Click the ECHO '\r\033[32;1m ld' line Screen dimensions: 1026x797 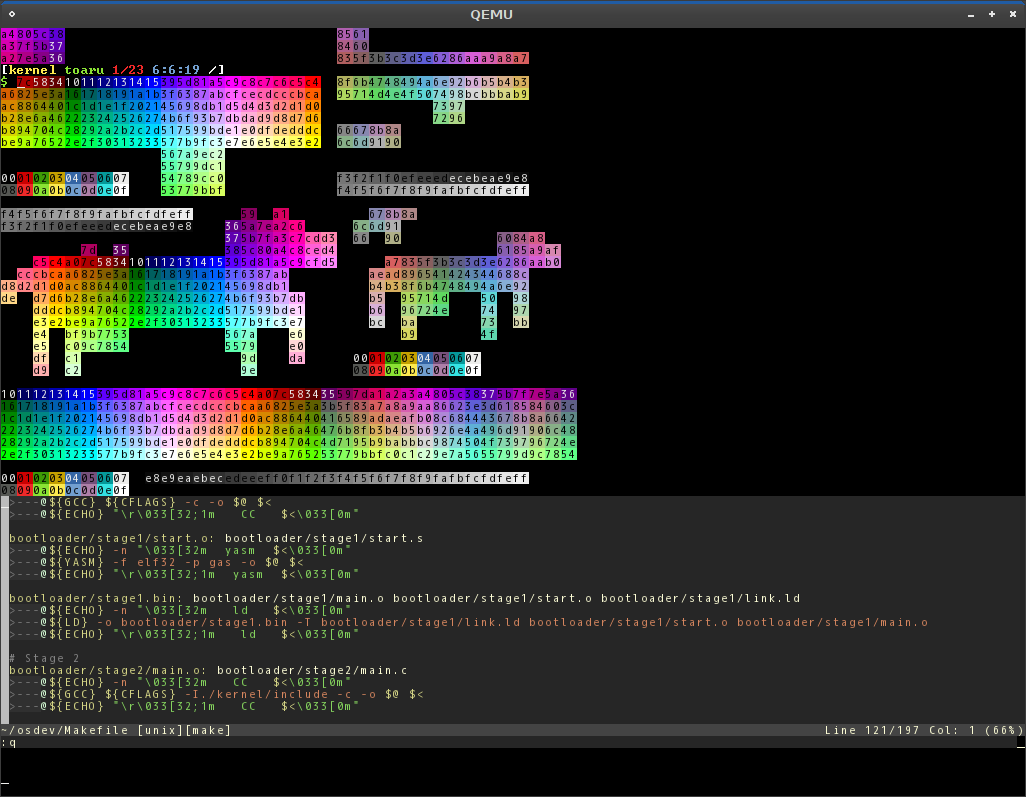(185, 634)
